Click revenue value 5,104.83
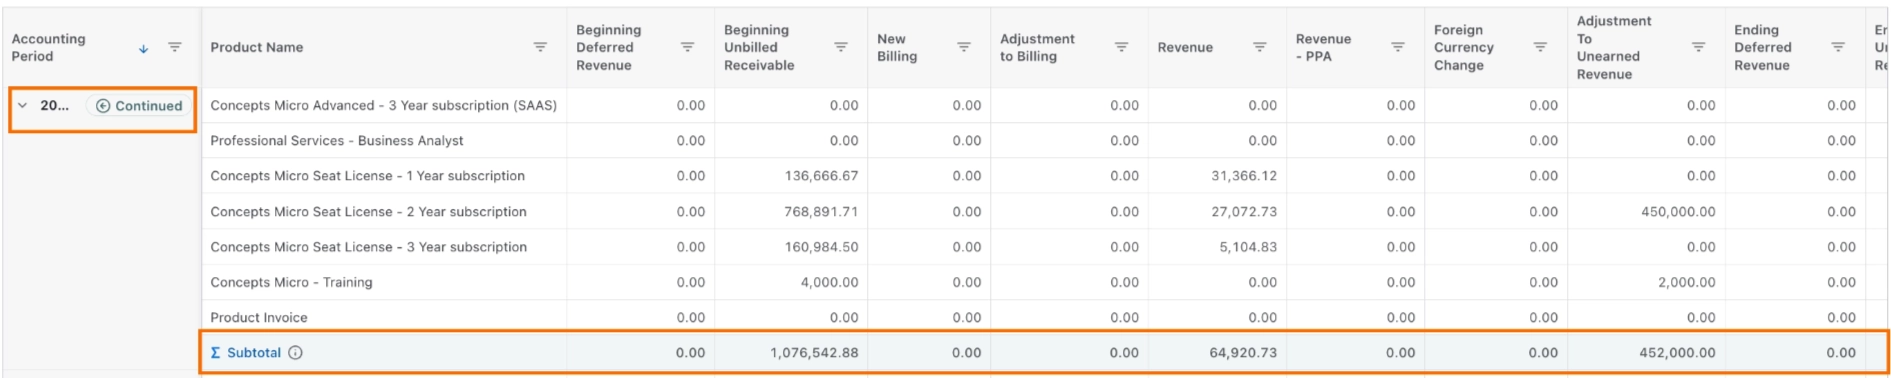The height and width of the screenshot is (378, 1891). 1248,247
